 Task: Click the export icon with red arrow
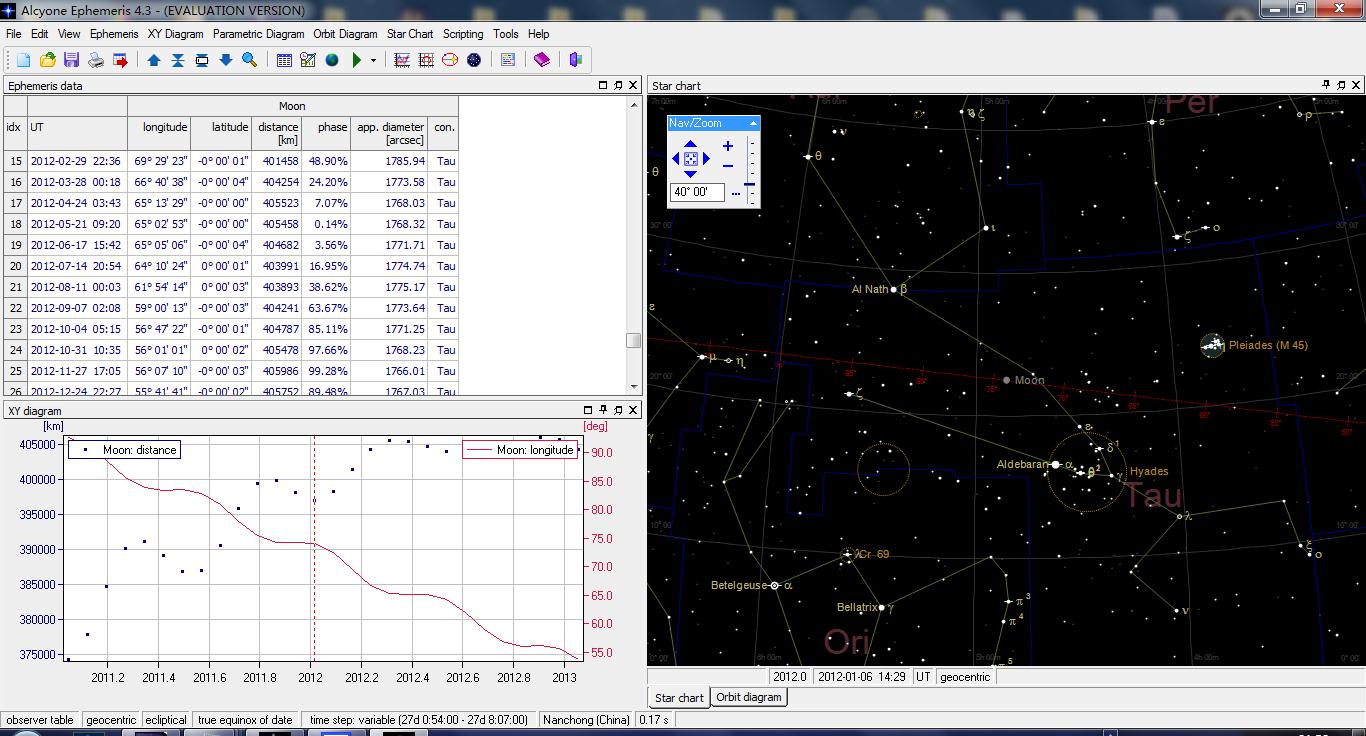120,60
